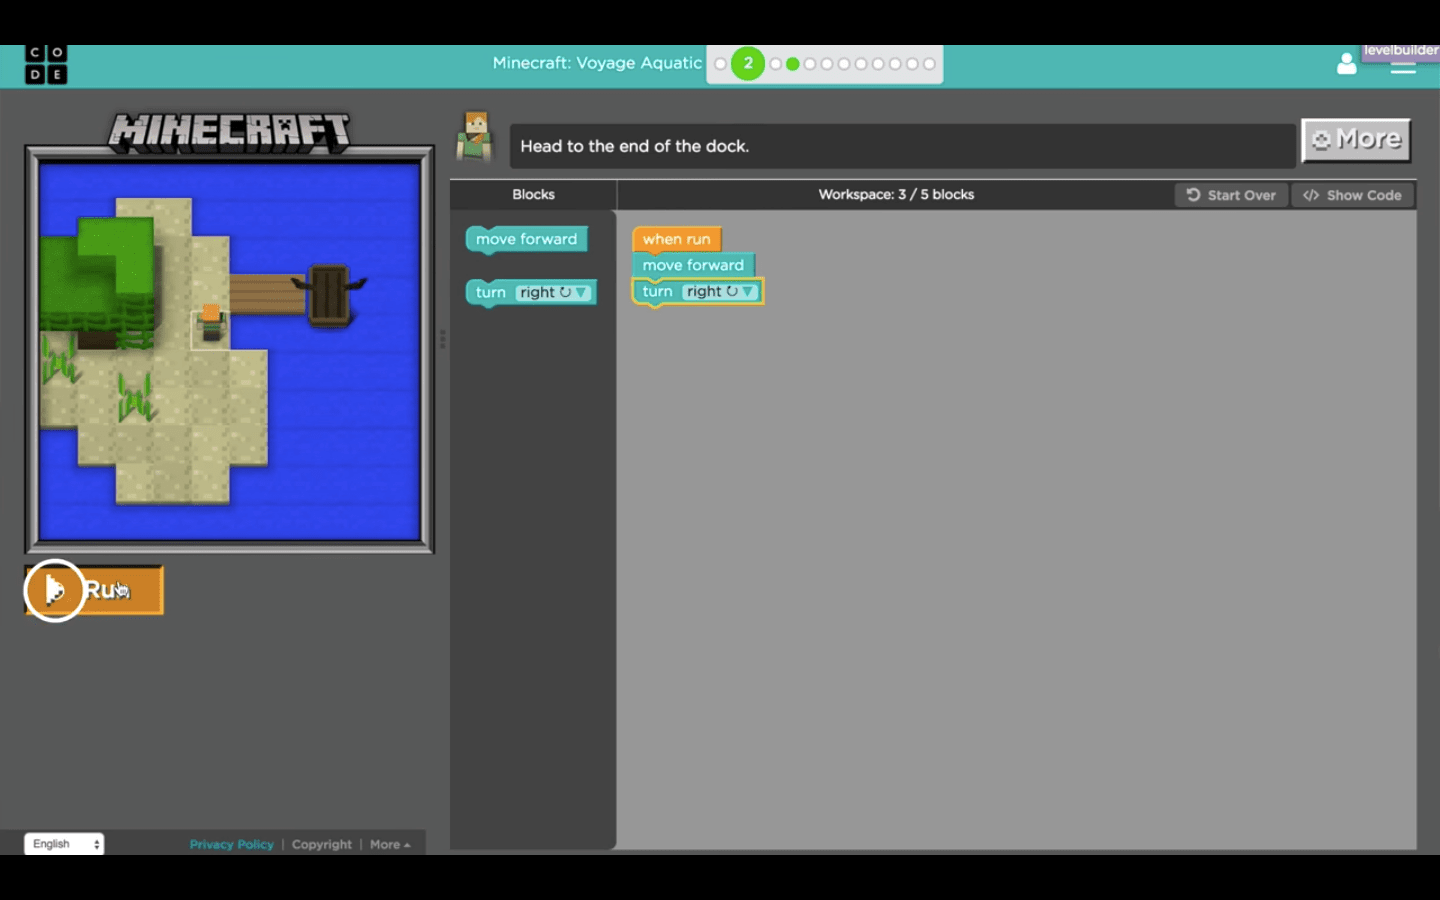Open the English language selector
The image size is (1440, 900).
64,844
